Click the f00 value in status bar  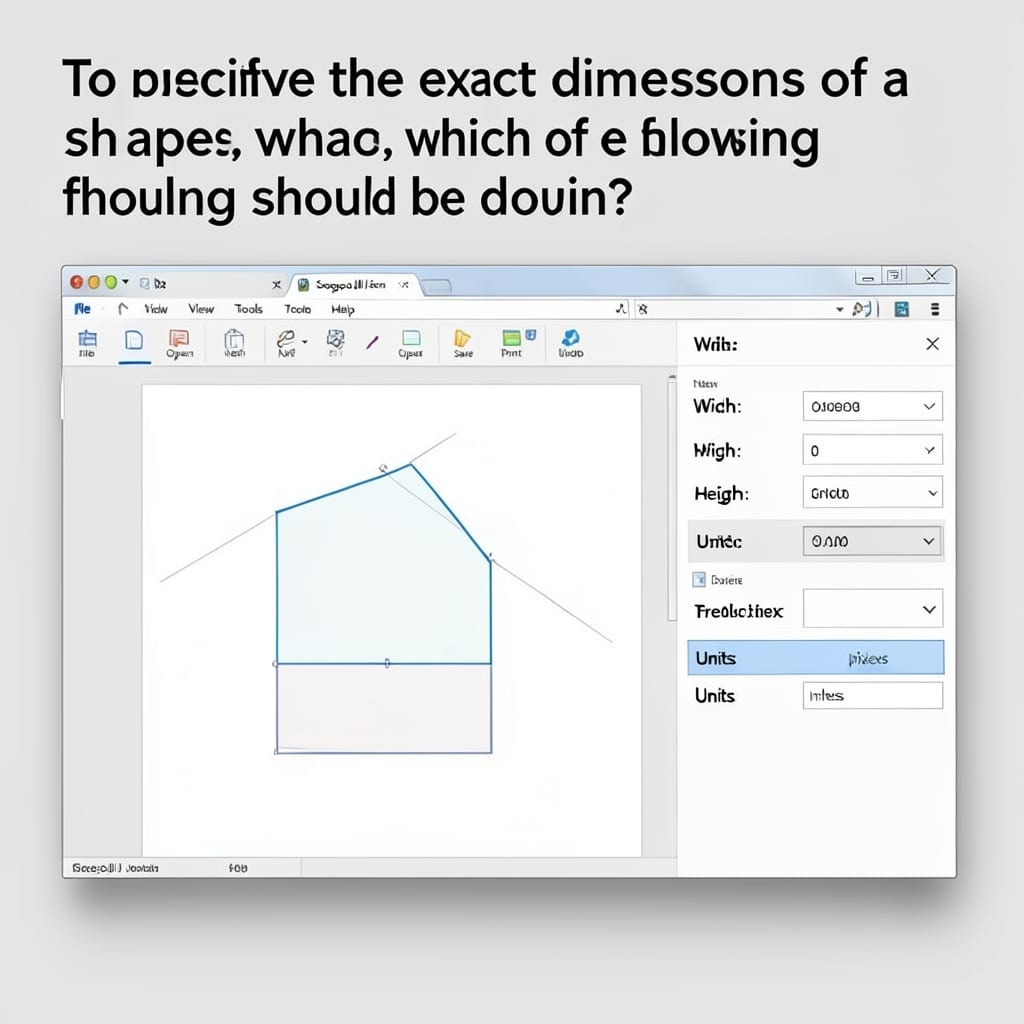(x=238, y=868)
